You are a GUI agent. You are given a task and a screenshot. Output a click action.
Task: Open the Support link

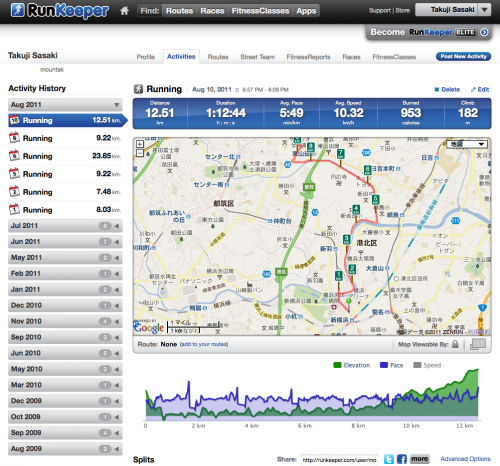point(379,11)
